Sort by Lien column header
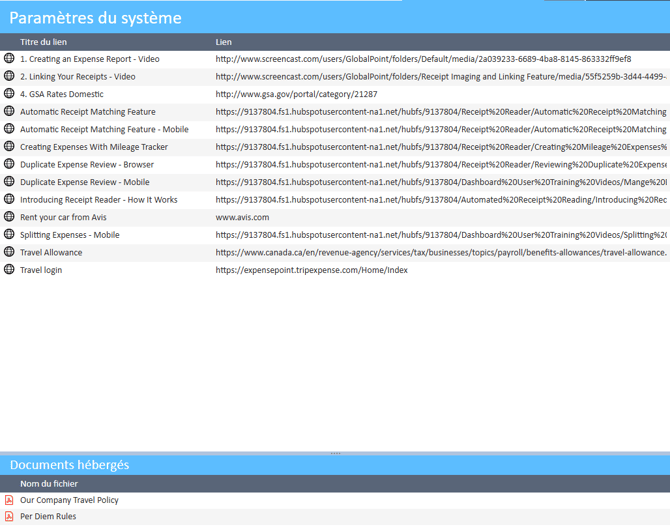 [x=223, y=42]
